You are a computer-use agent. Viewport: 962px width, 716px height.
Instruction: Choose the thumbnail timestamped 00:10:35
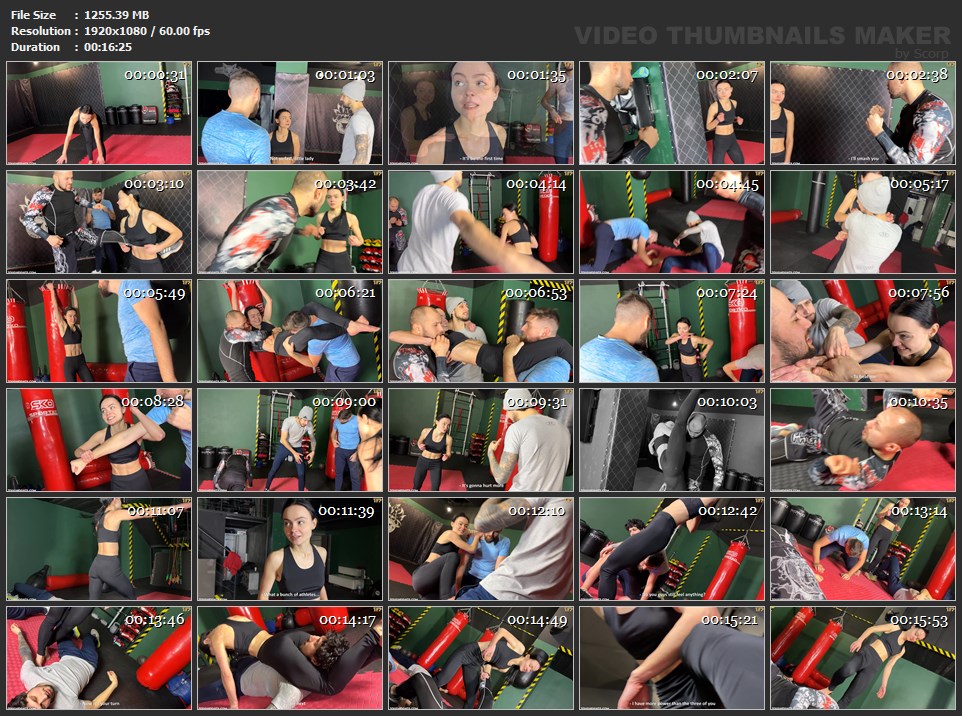pyautogui.click(x=863, y=440)
